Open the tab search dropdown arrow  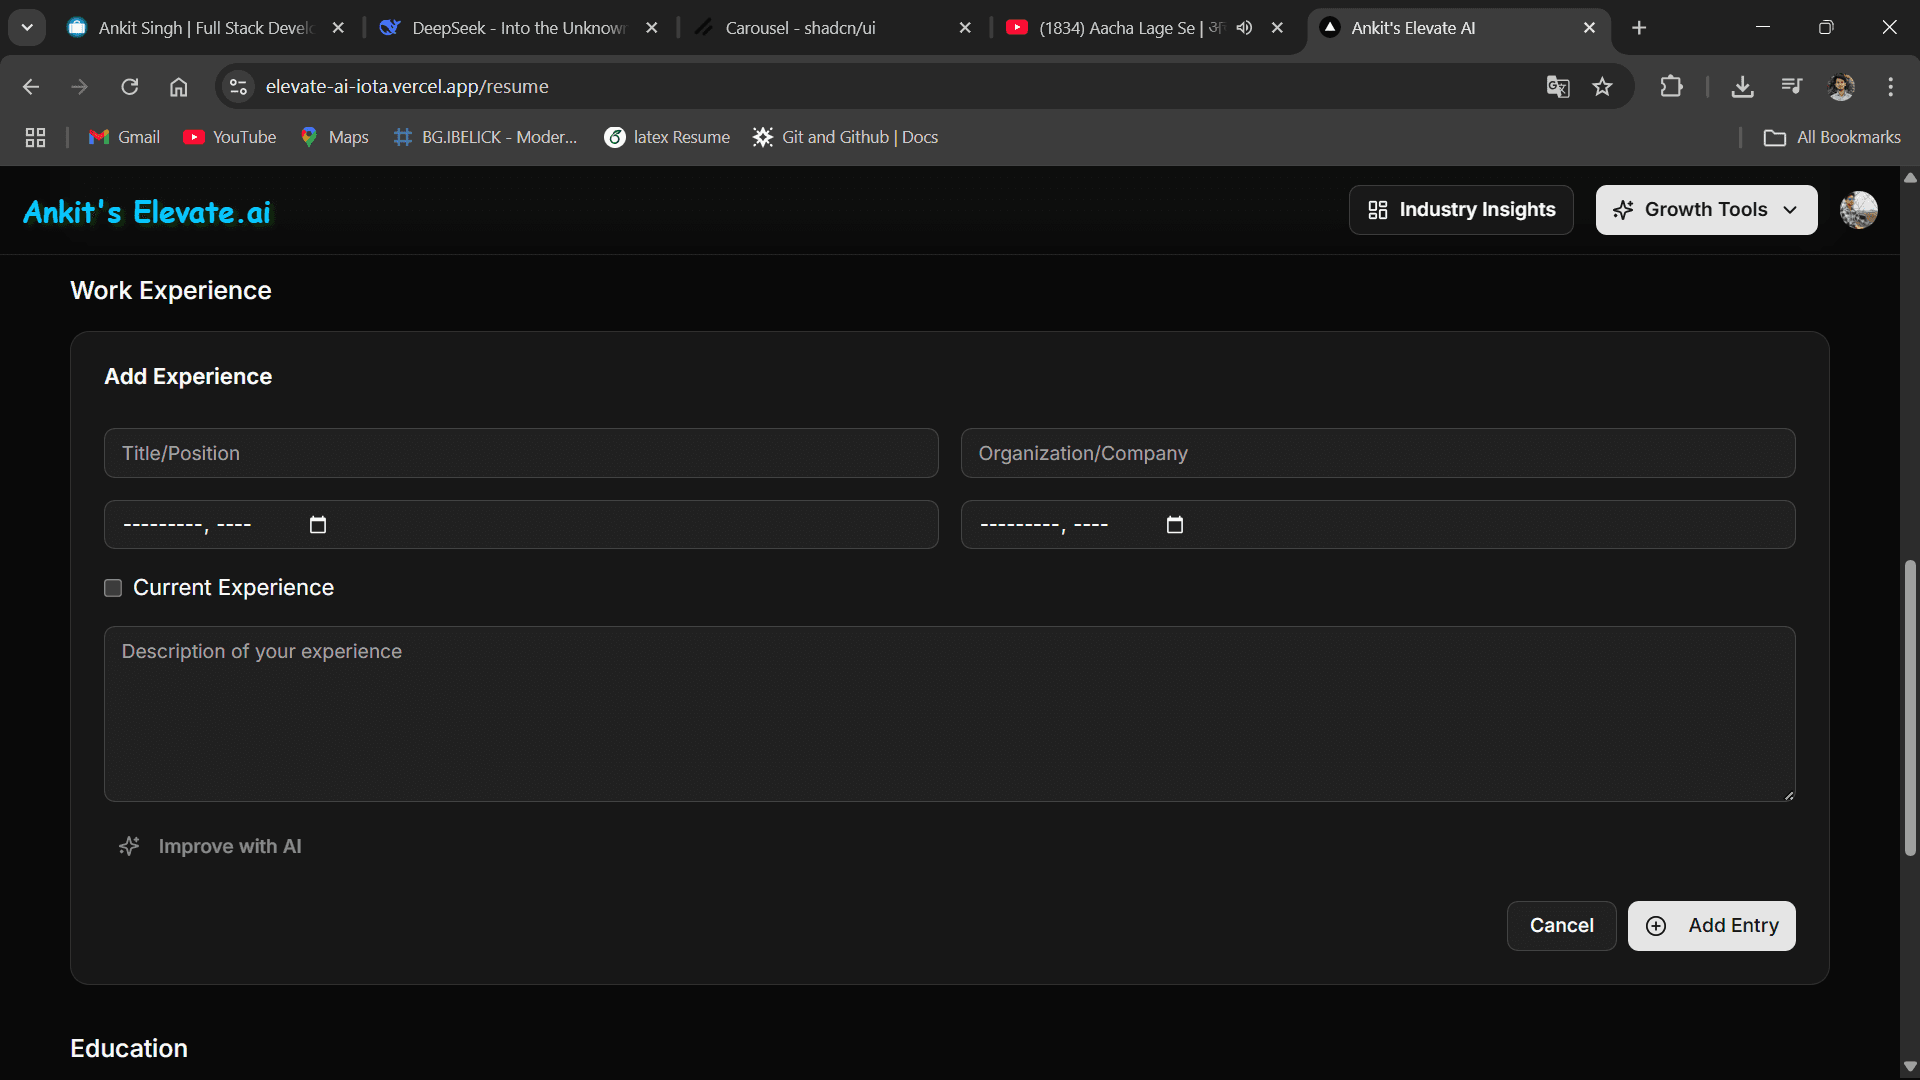point(27,28)
